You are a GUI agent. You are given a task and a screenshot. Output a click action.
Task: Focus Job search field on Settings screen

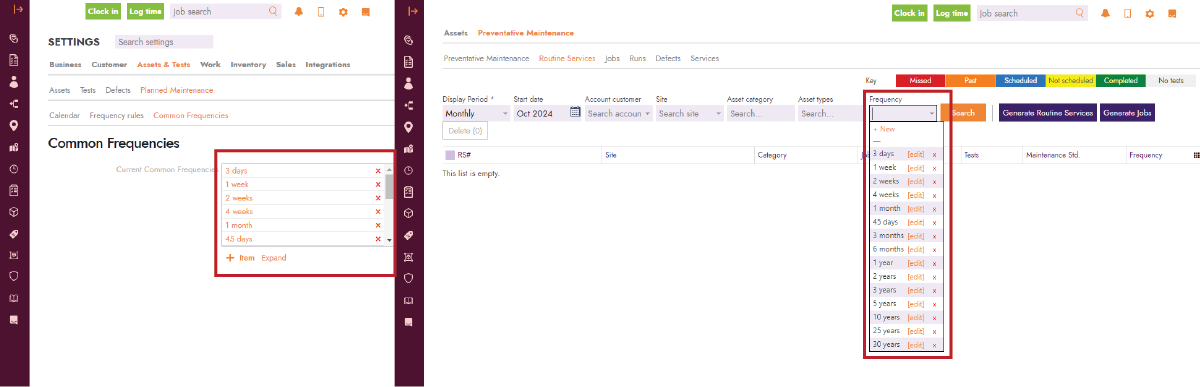coord(225,12)
